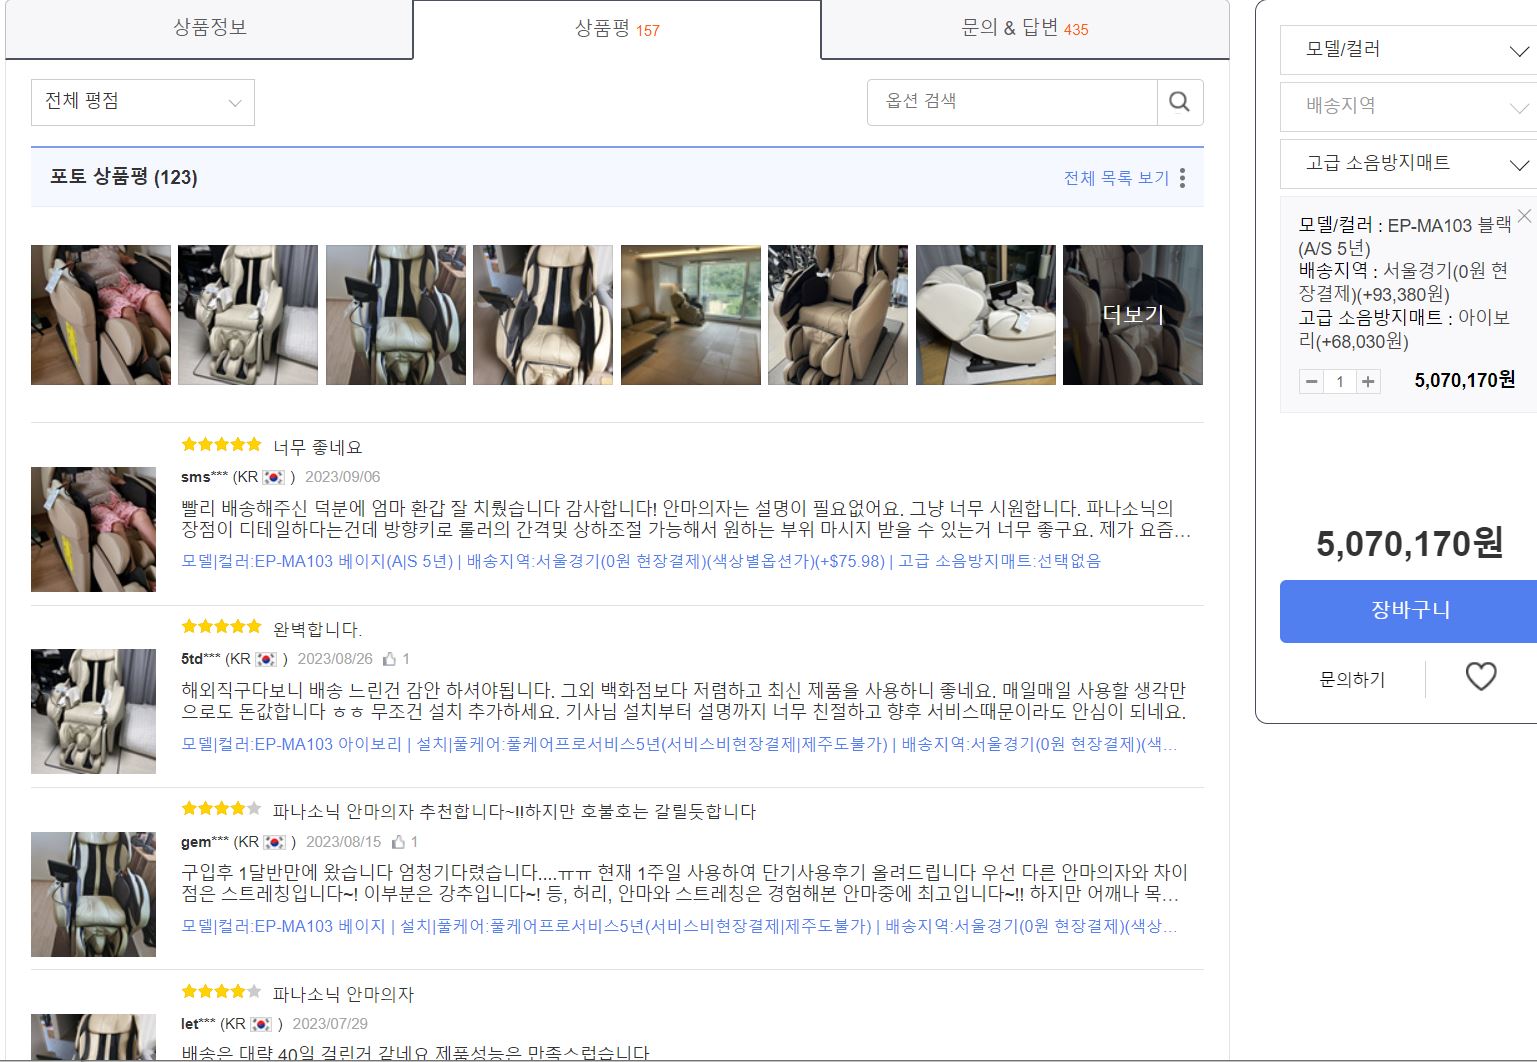Screen dimensions: 1537x1062
Task: Decrease the quantity with the minus button
Action: click(1312, 382)
